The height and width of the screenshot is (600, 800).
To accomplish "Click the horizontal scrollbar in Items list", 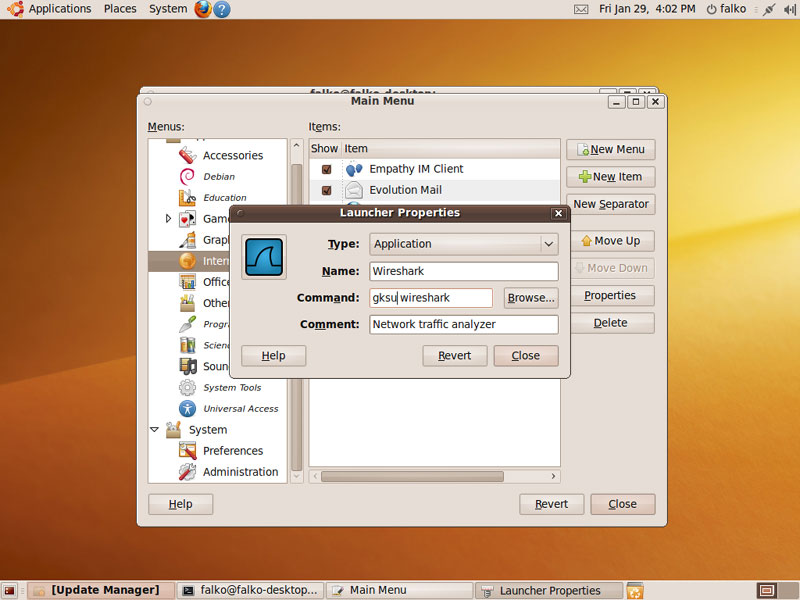I will coord(412,477).
